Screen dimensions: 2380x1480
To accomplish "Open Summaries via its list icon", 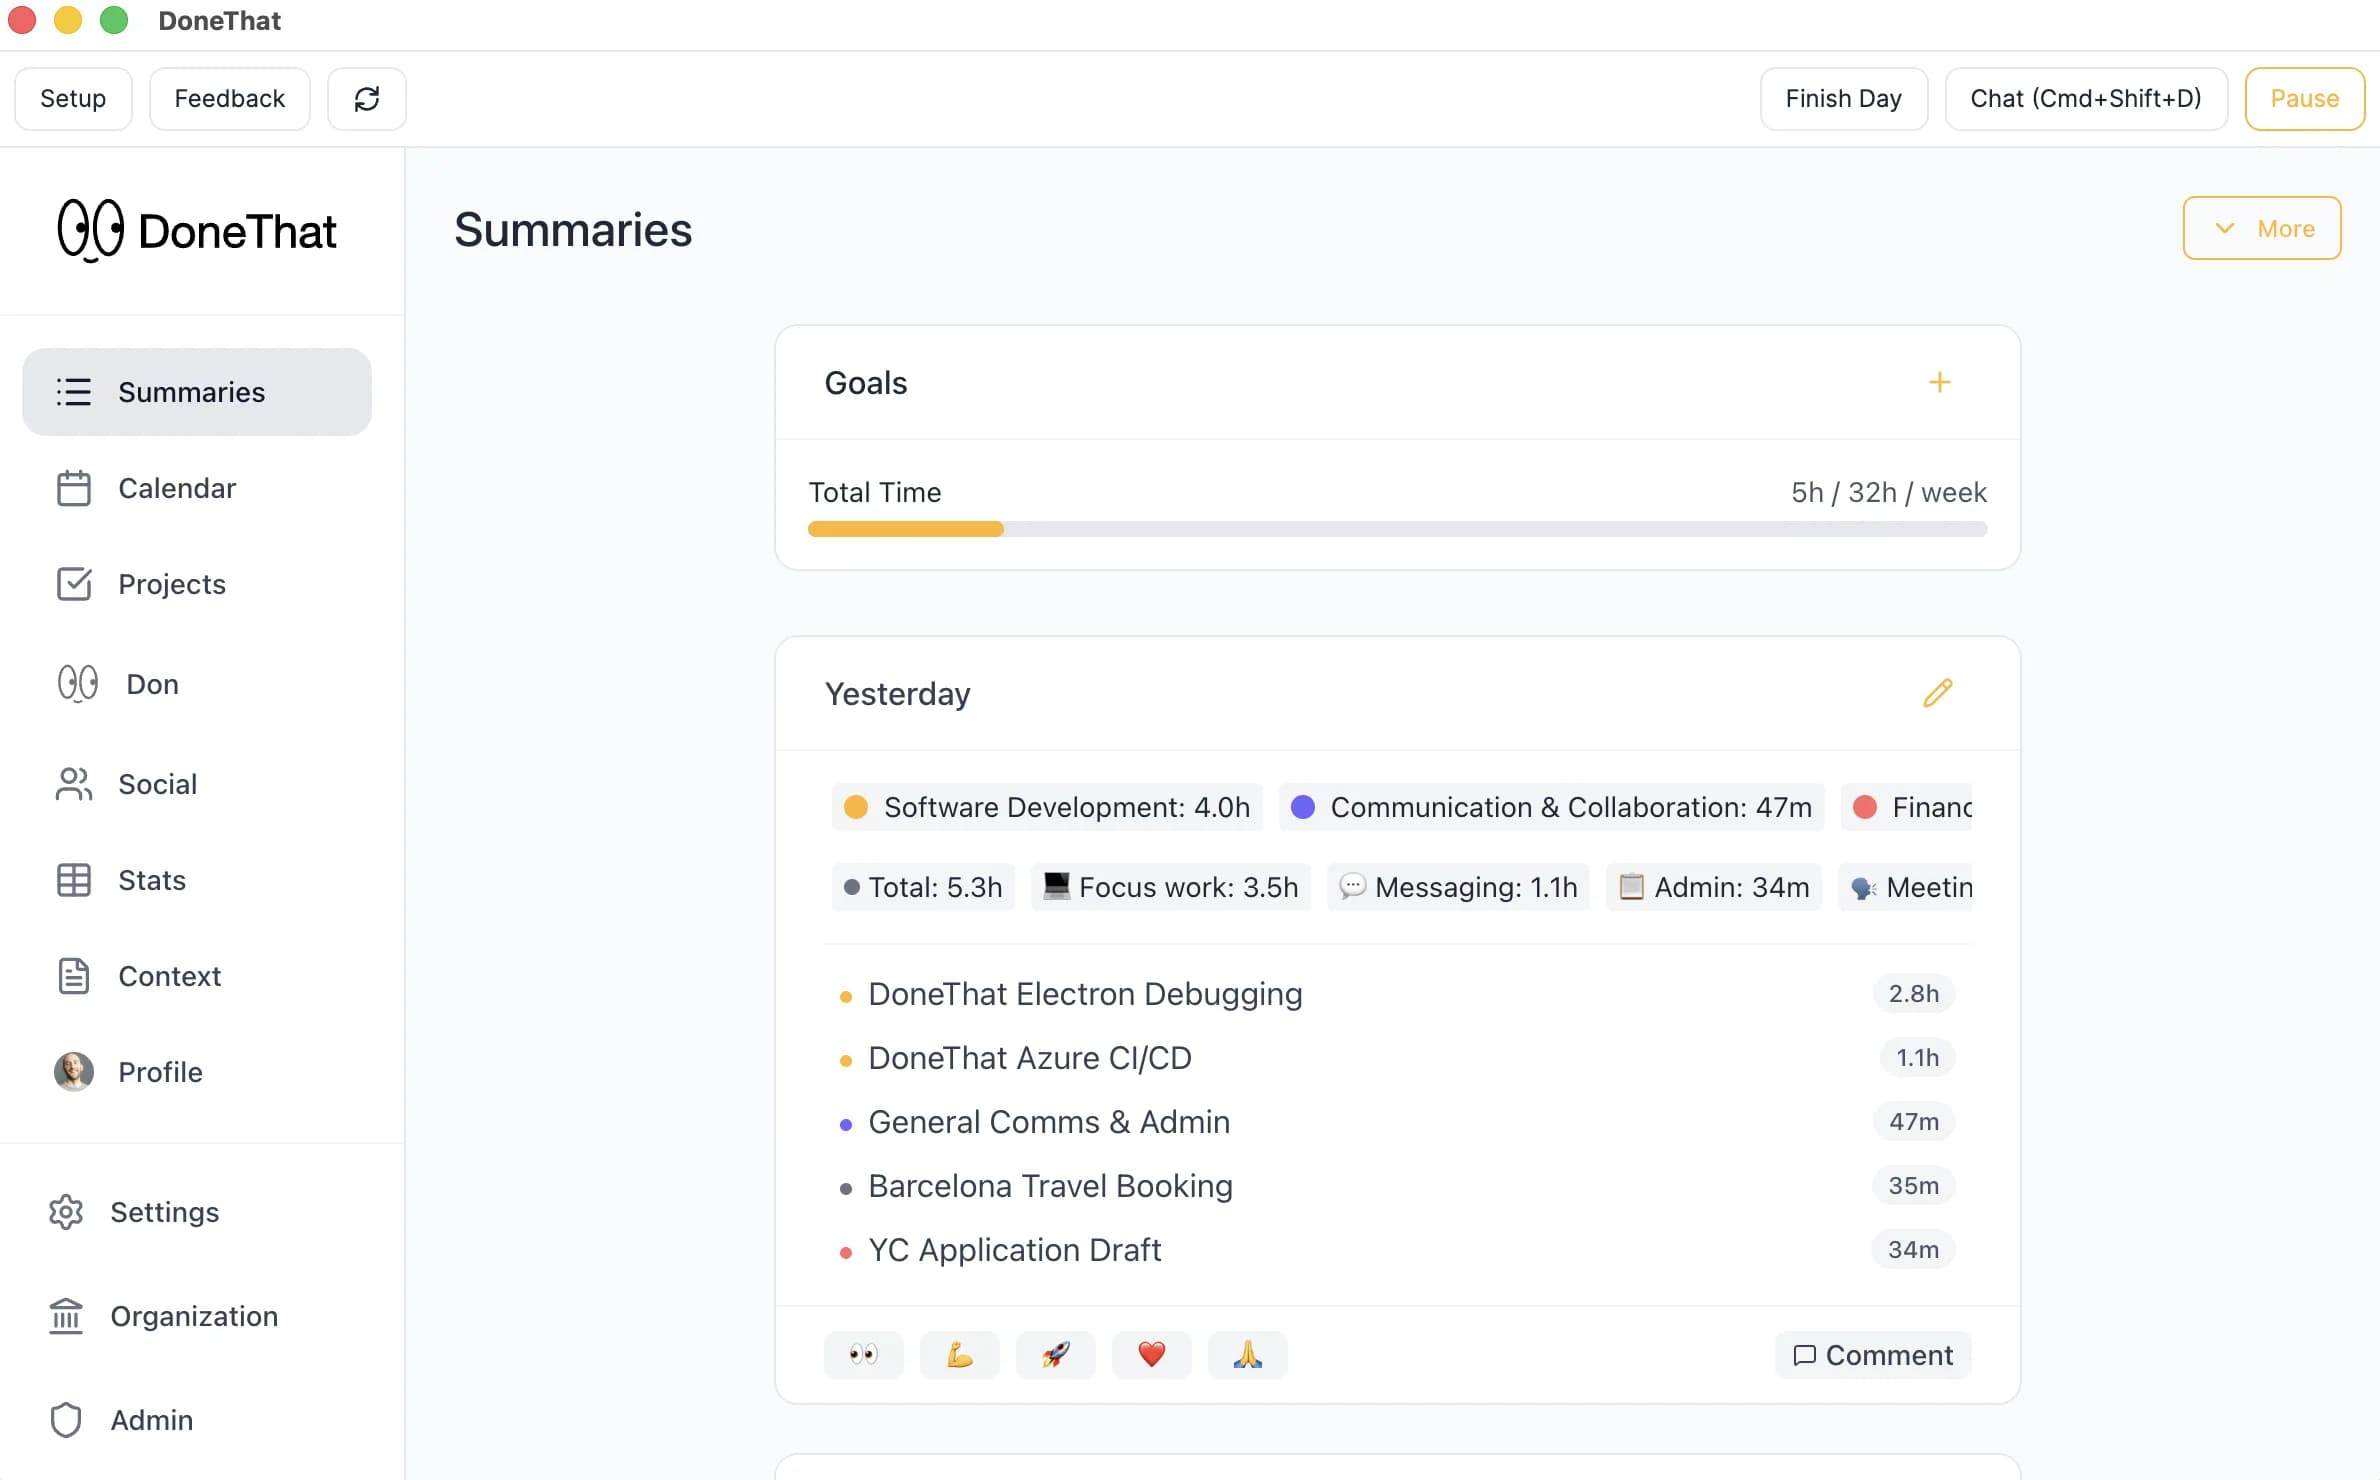I will click(74, 392).
